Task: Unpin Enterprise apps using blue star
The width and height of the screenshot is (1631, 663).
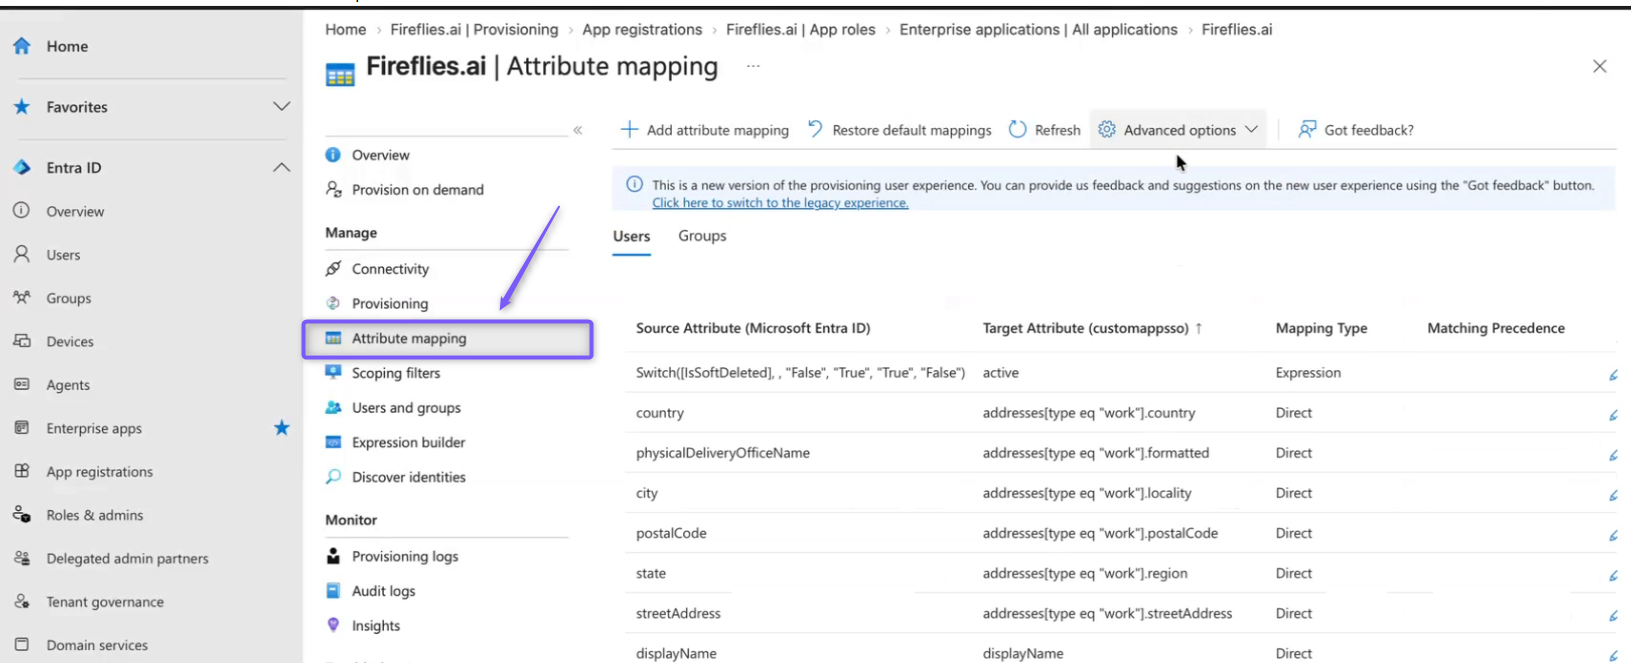Action: click(282, 428)
